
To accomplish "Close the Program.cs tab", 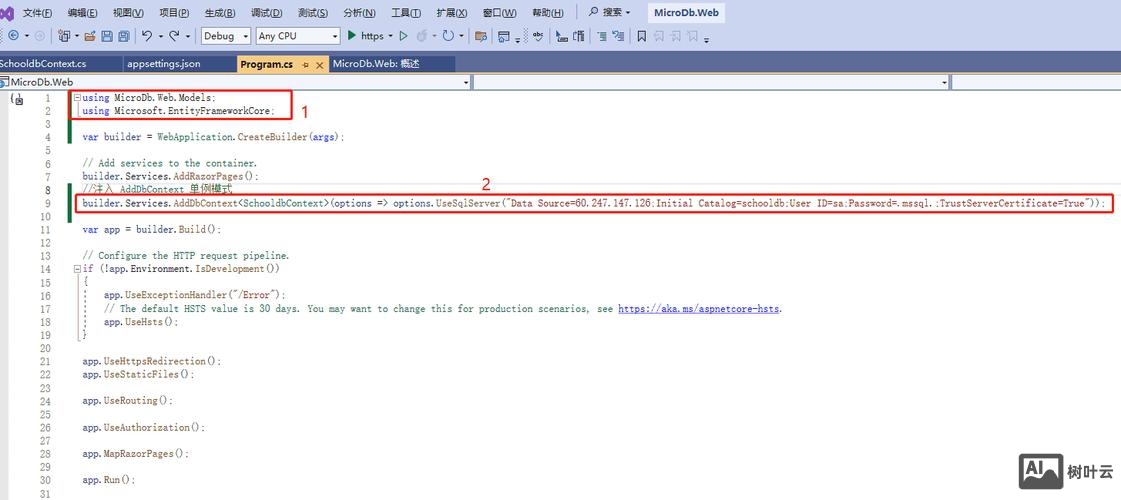I will pos(320,64).
